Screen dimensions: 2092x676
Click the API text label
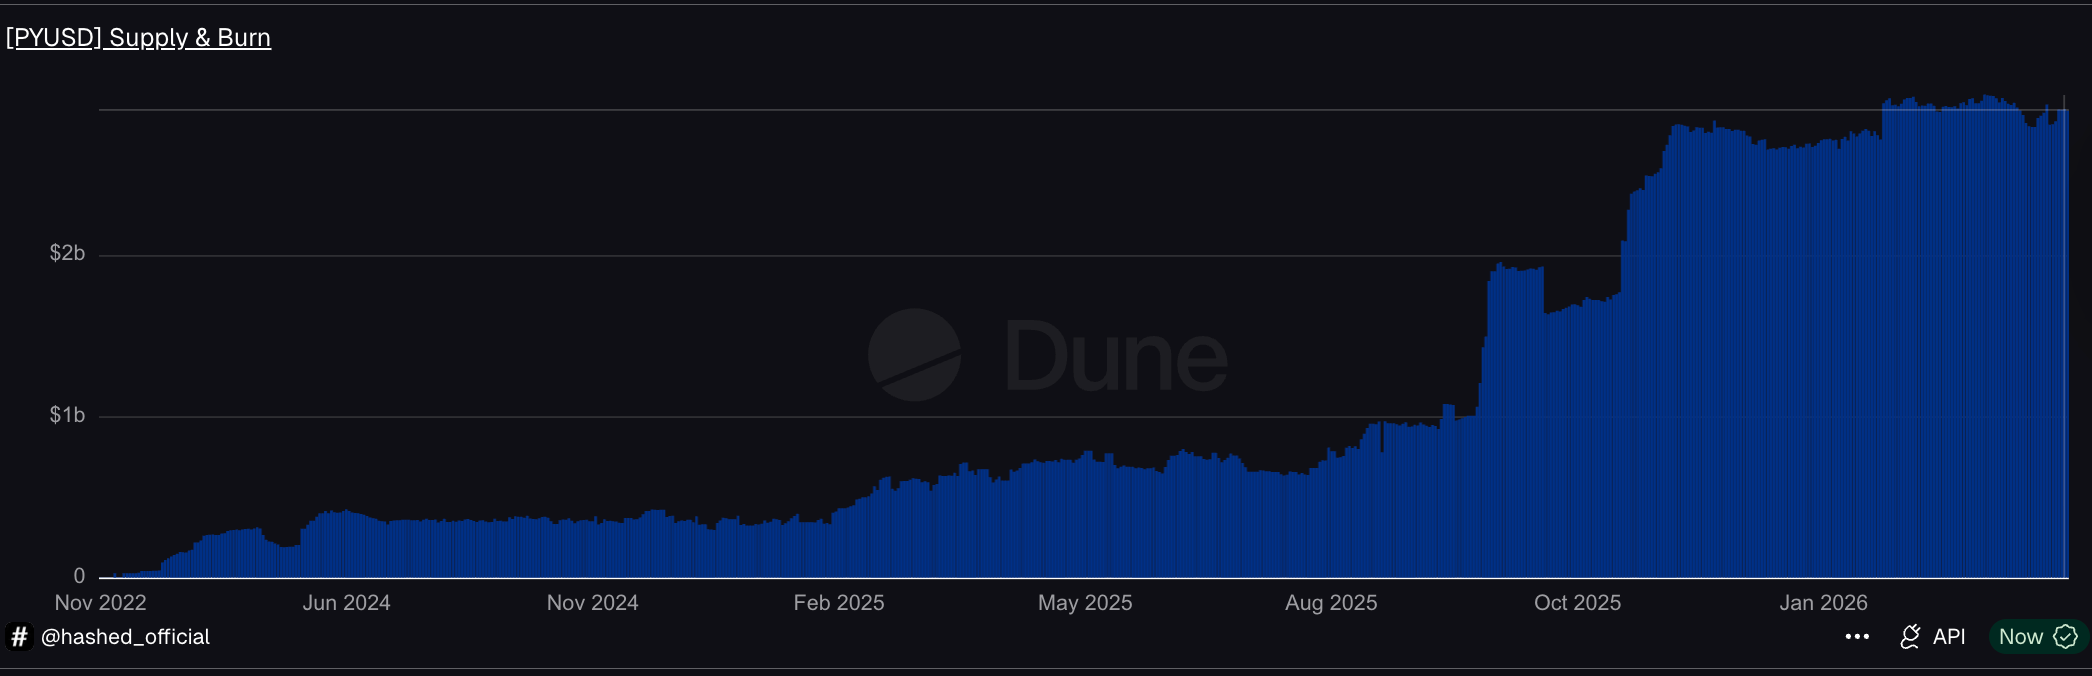pos(1949,637)
